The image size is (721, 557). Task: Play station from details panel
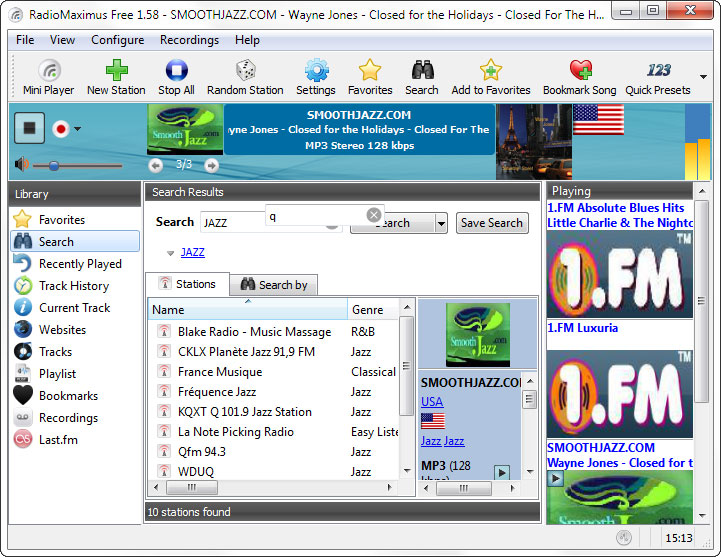pyautogui.click(x=502, y=472)
